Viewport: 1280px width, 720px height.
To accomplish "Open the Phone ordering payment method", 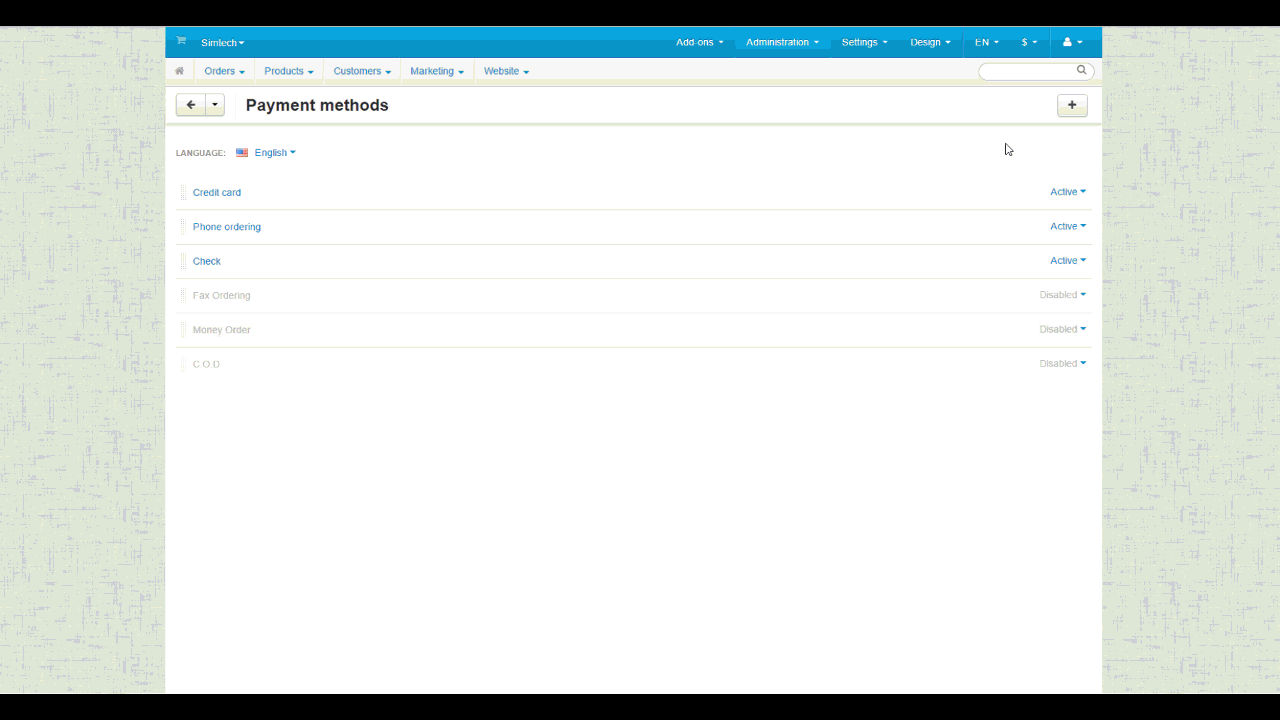I will tap(227, 227).
